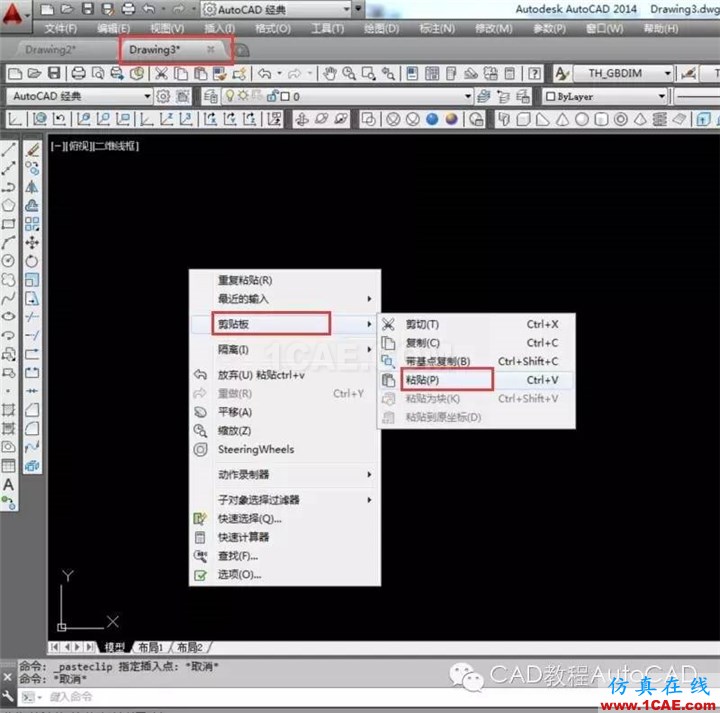Choose 粘贴(P) from clipboard submenu
Image resolution: width=720 pixels, height=713 pixels.
tap(476, 380)
